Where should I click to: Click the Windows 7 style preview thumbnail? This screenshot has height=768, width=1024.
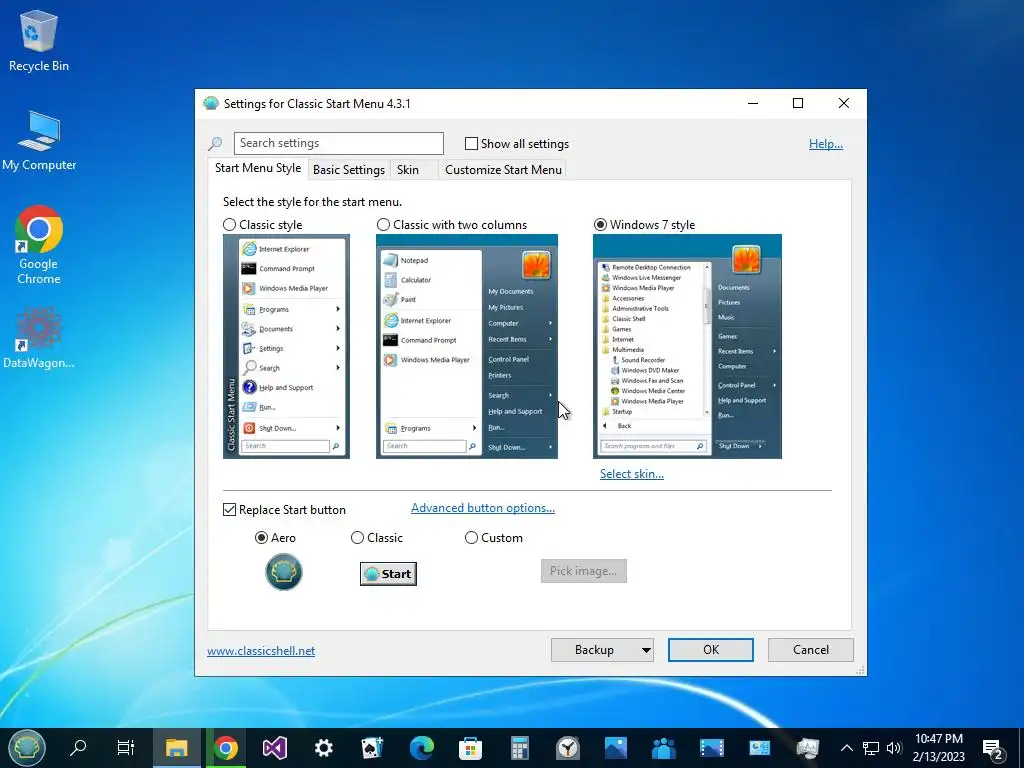point(687,346)
